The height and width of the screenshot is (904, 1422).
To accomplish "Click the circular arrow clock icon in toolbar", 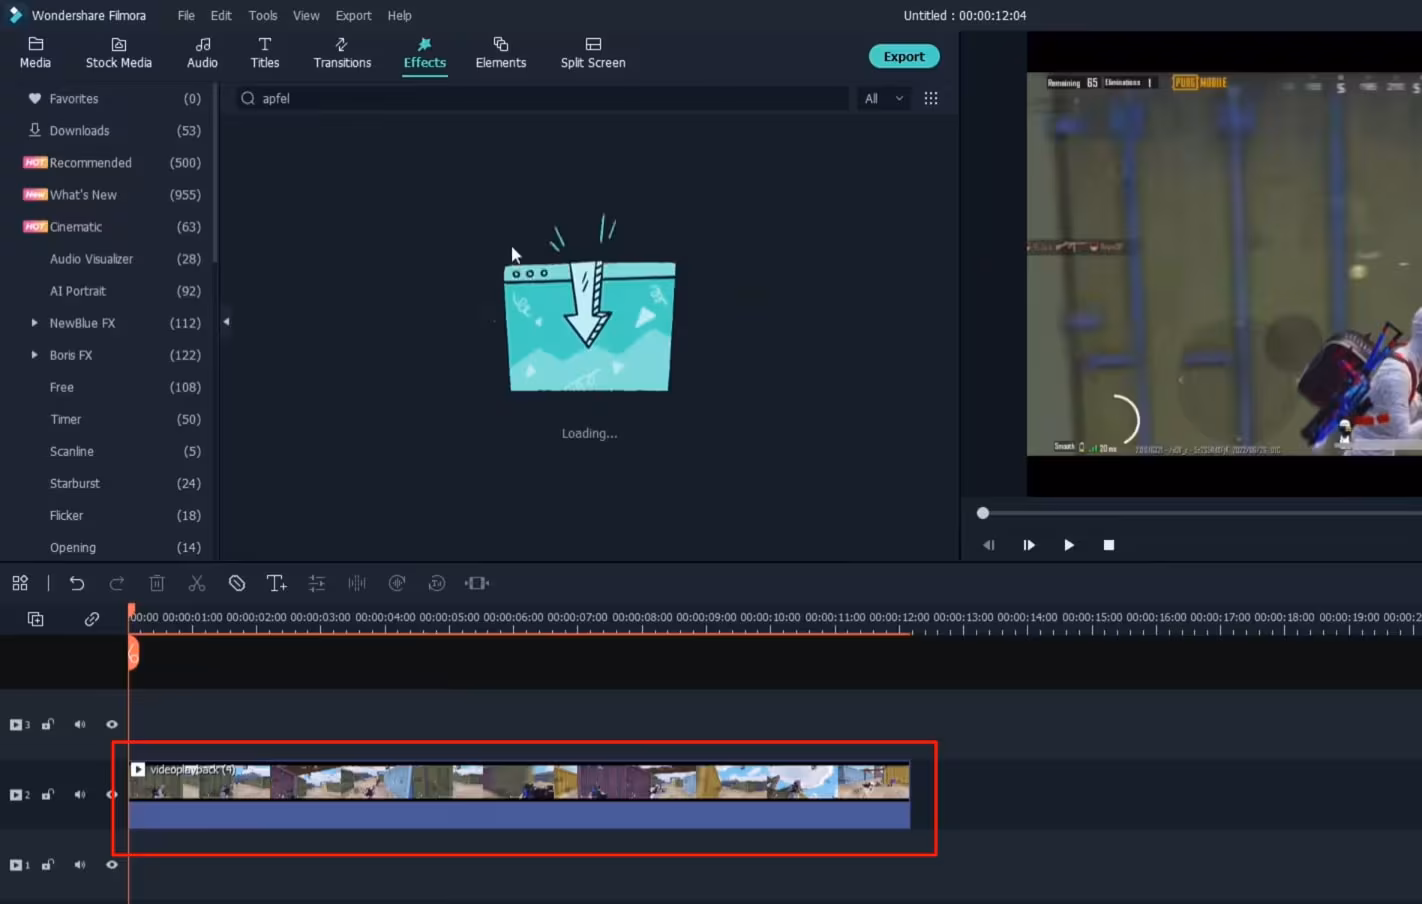I will point(437,583).
